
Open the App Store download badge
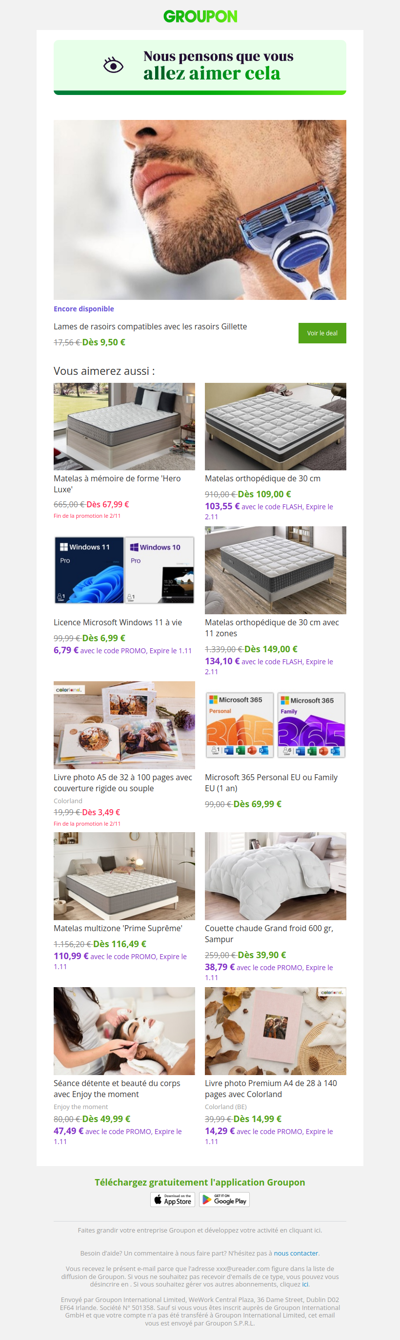[x=172, y=1199]
